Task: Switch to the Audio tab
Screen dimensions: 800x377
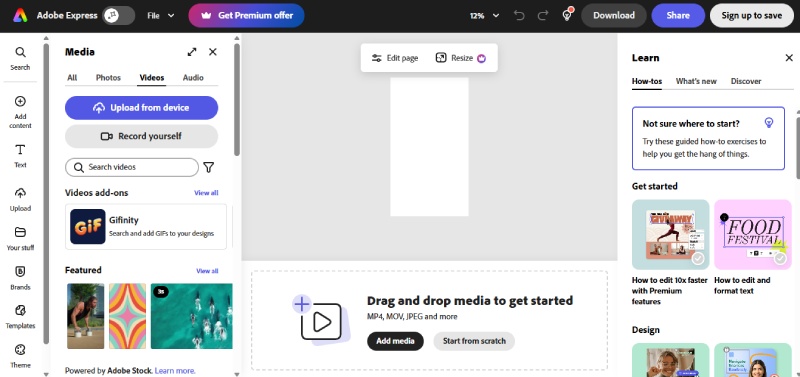Action: click(193, 78)
